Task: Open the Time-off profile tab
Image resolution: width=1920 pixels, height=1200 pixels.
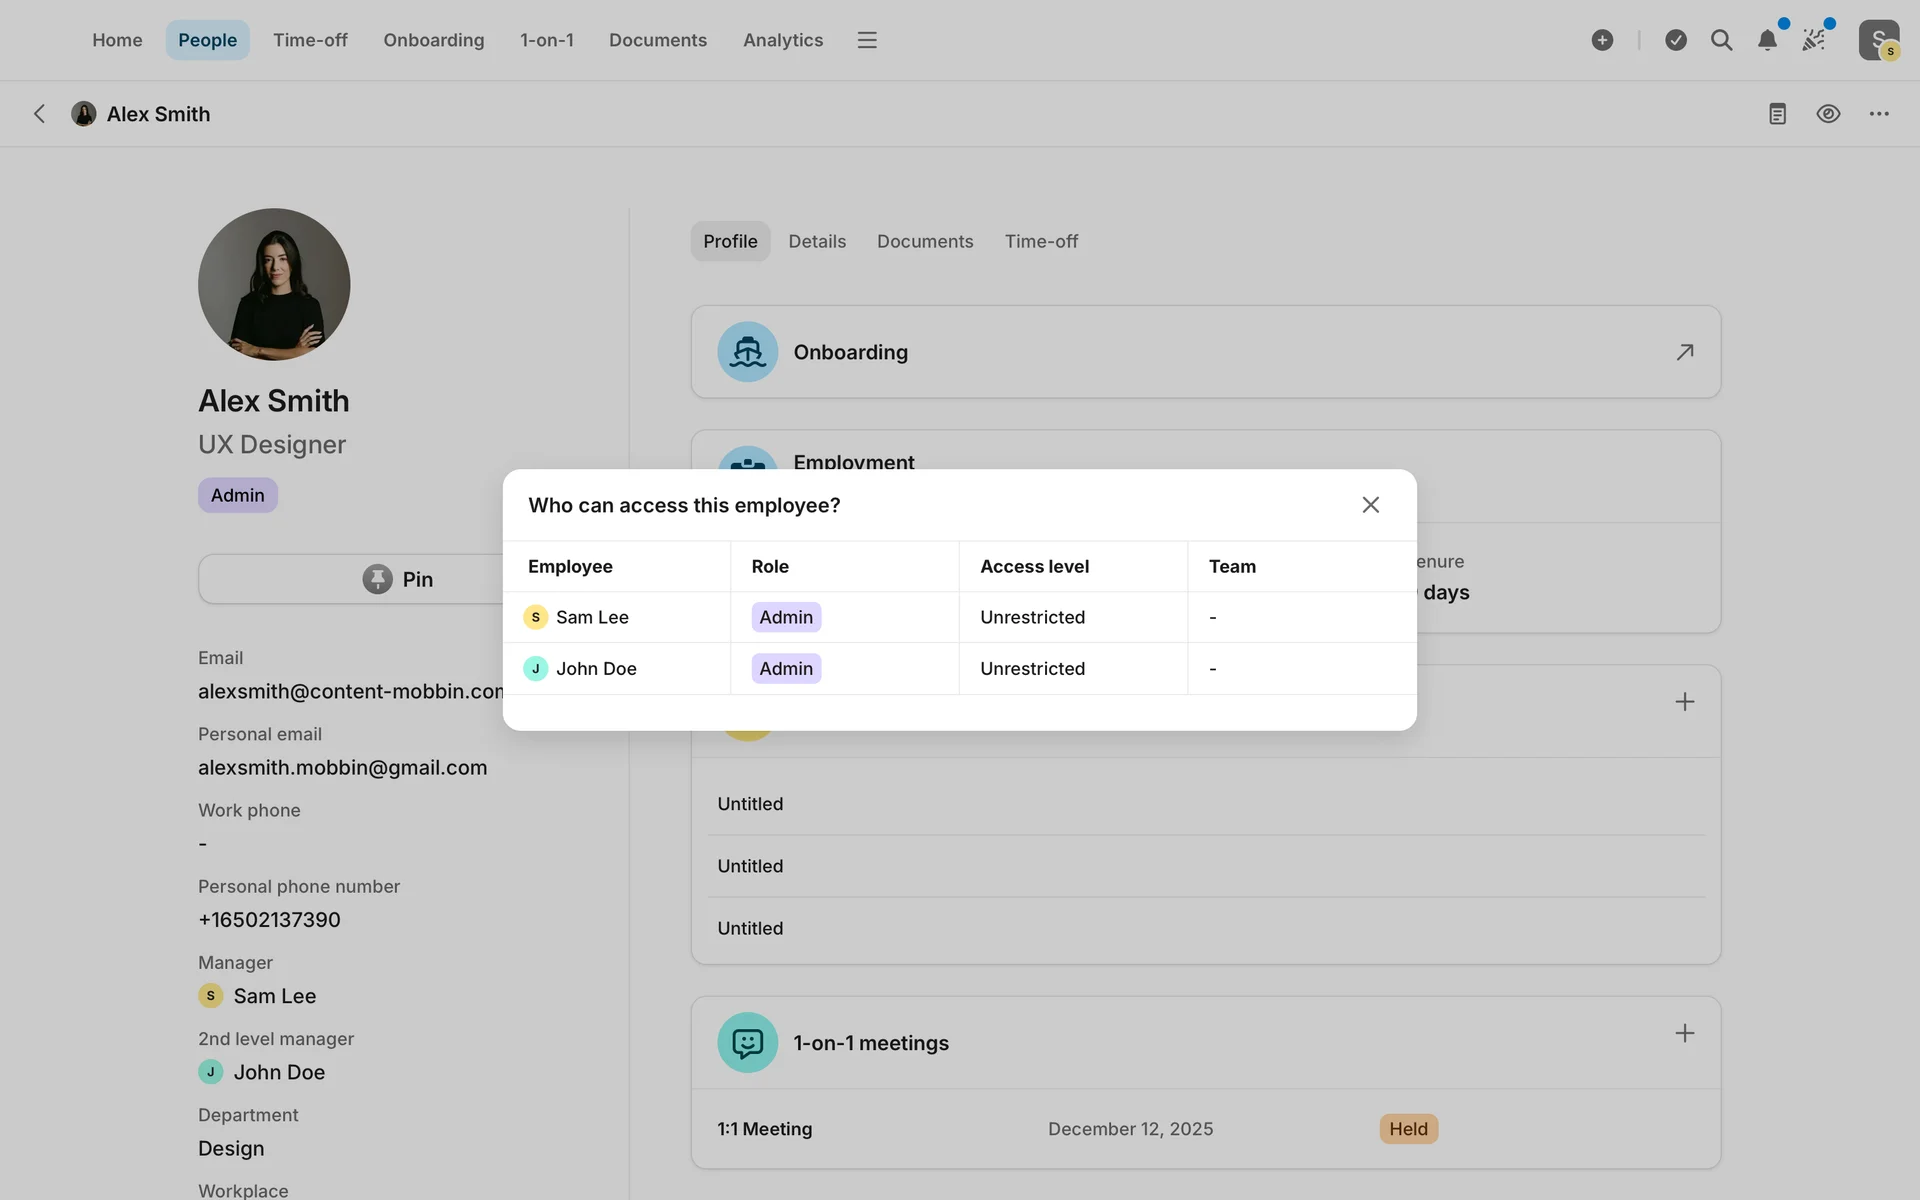Action: [1041, 241]
